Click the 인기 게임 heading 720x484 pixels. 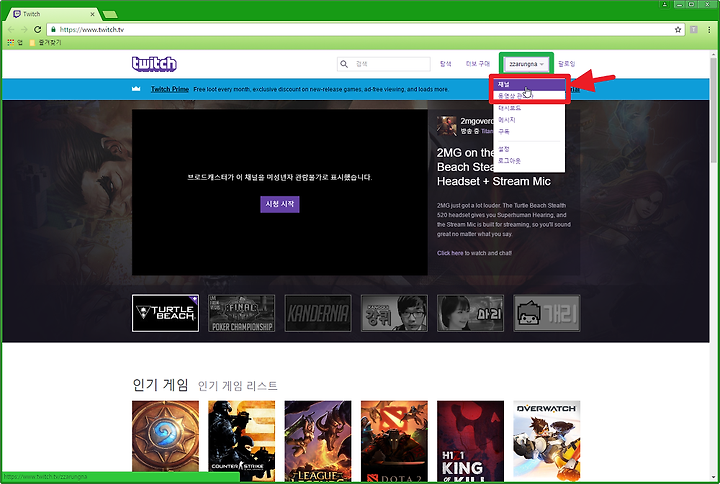click(160, 385)
